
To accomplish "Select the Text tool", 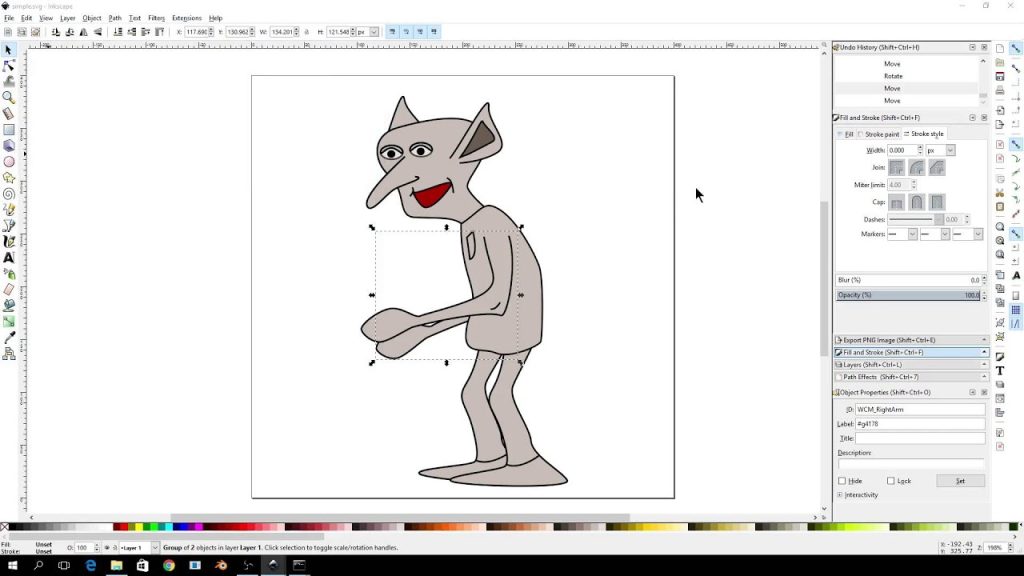I will (x=9, y=257).
